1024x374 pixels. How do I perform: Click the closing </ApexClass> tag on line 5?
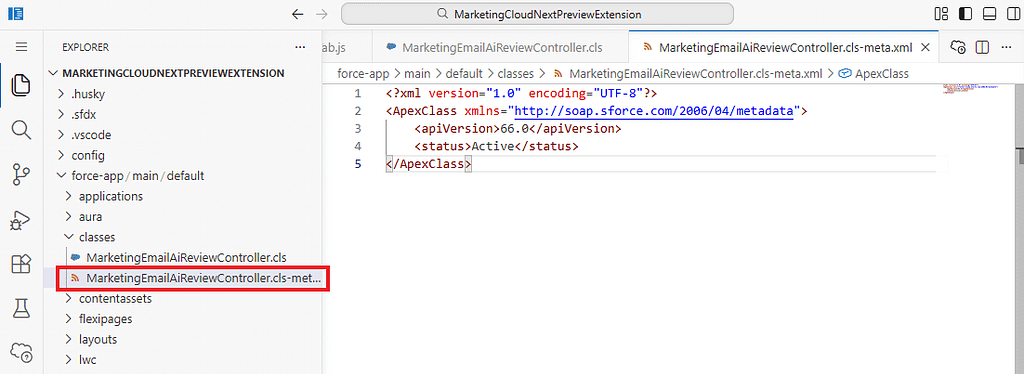click(x=428, y=164)
